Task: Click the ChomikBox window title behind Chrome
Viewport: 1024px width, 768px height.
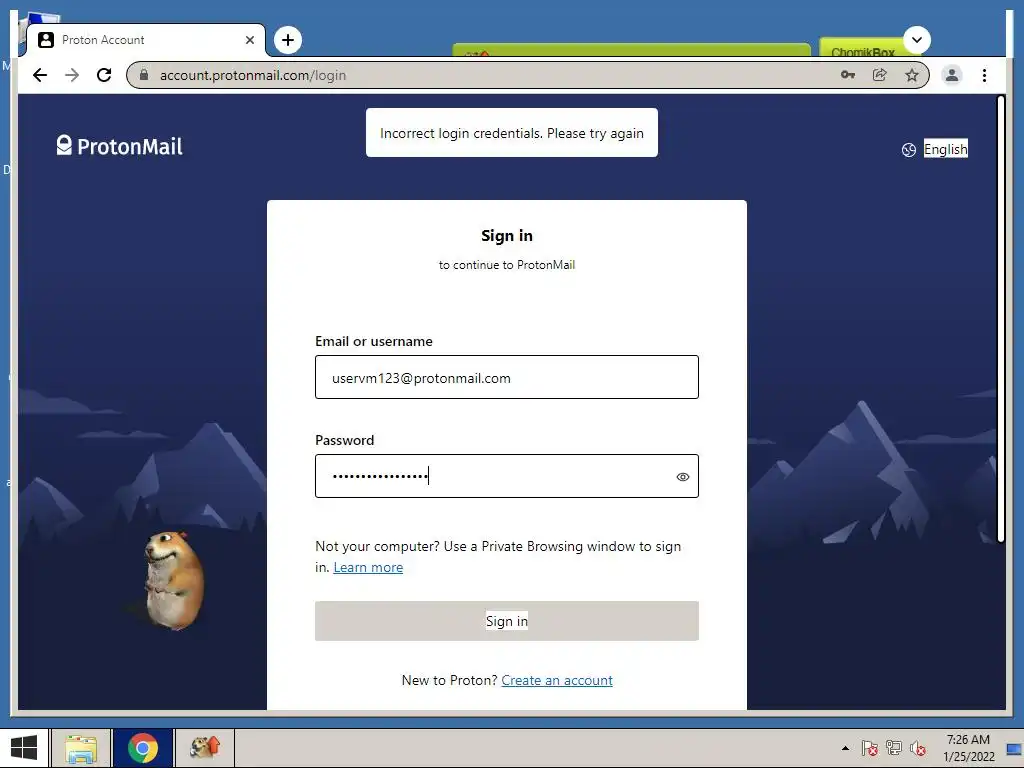Action: pos(863,52)
